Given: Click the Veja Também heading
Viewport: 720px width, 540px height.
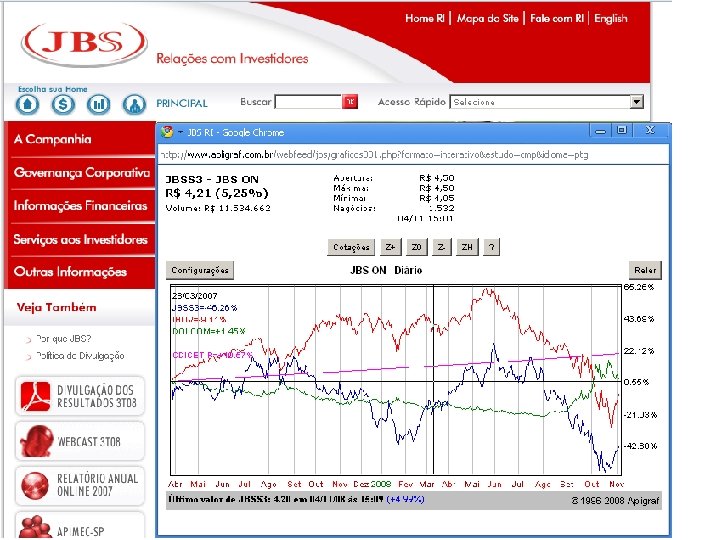Looking at the screenshot, I should point(56,307).
